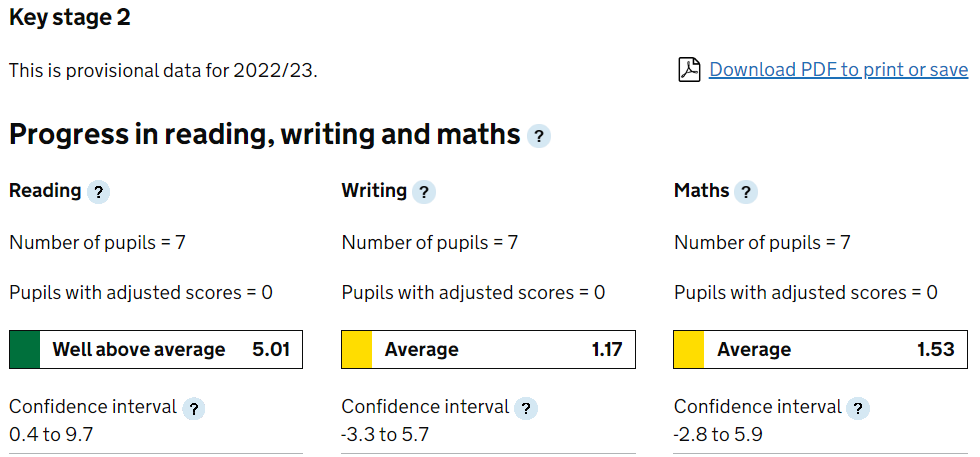This screenshot has width=980, height=457.
Task: Select the Maths Average 1.53 box
Action: [821, 349]
